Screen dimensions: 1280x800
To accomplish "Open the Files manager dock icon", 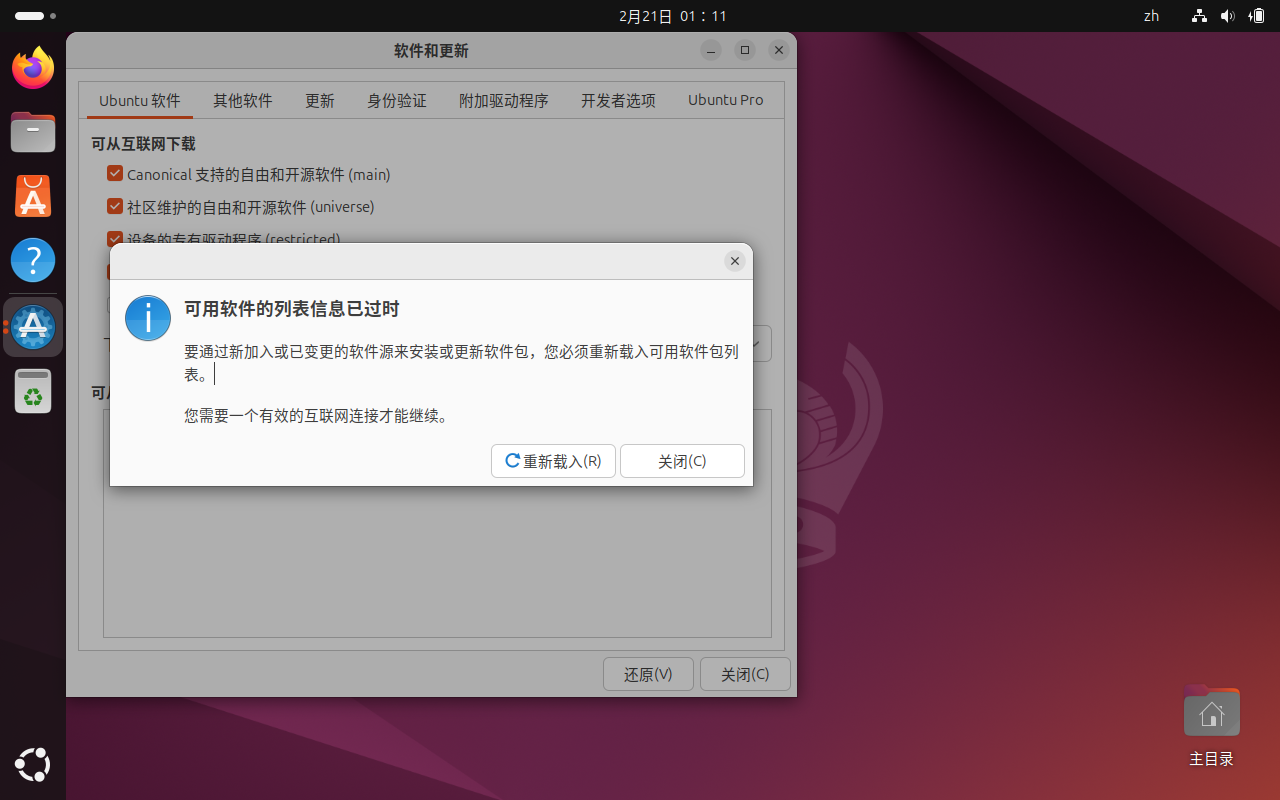I will (33, 132).
